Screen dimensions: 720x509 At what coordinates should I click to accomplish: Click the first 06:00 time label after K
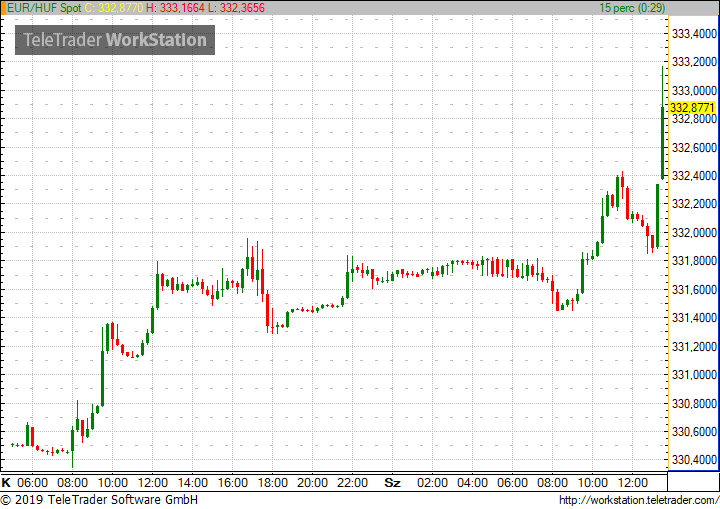(32, 483)
